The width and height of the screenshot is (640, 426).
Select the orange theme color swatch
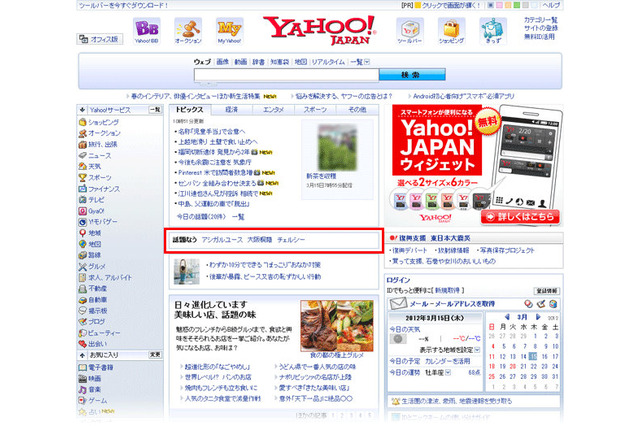click(508, 5)
